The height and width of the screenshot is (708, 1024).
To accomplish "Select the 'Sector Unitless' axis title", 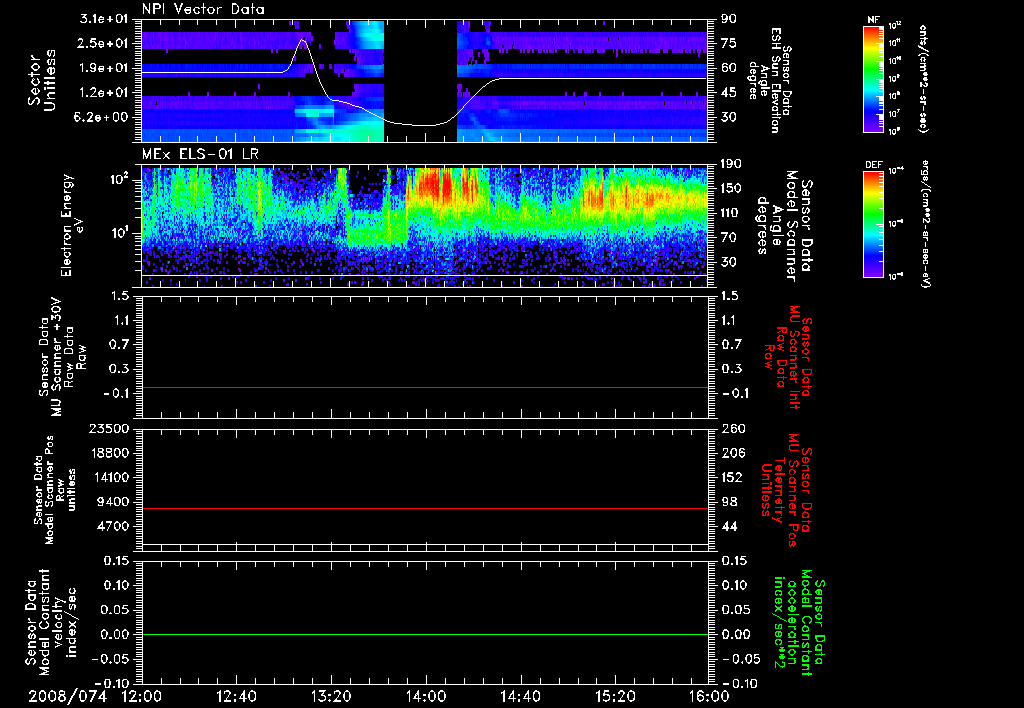I will tap(42, 80).
